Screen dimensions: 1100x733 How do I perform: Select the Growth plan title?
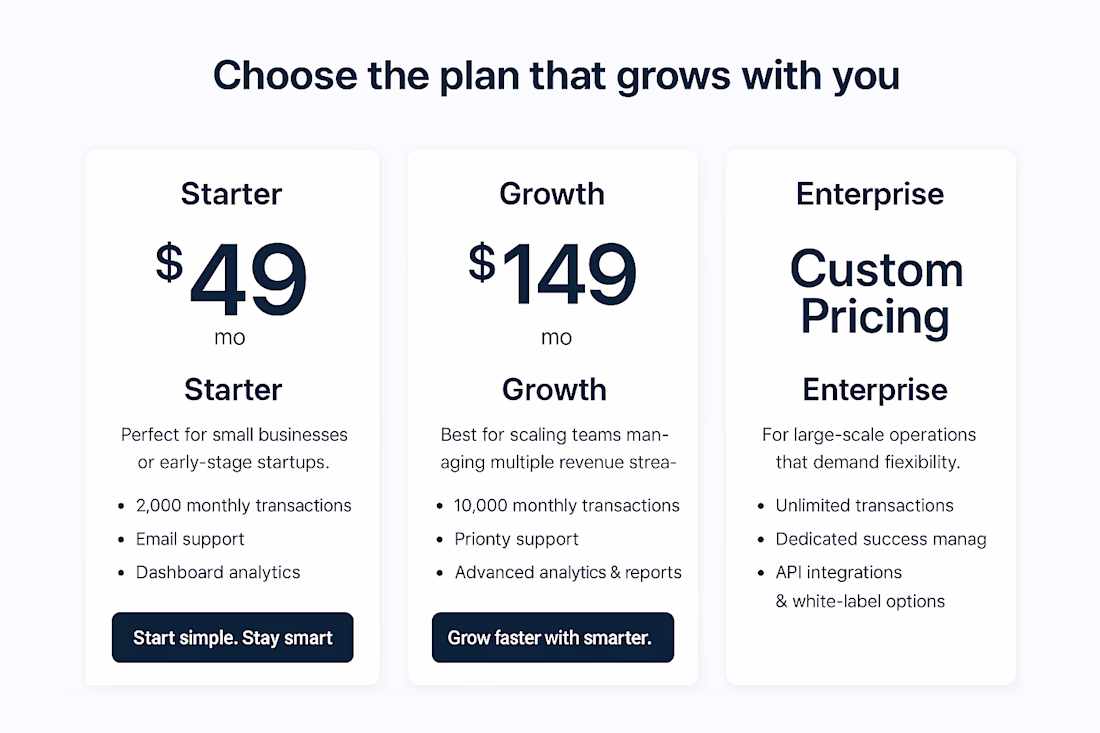click(x=551, y=194)
